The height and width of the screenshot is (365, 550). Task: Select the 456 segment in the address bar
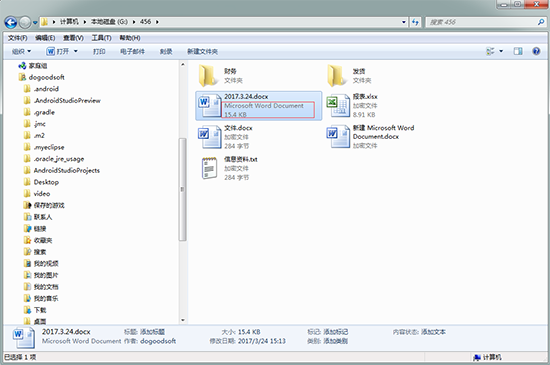[x=145, y=22]
